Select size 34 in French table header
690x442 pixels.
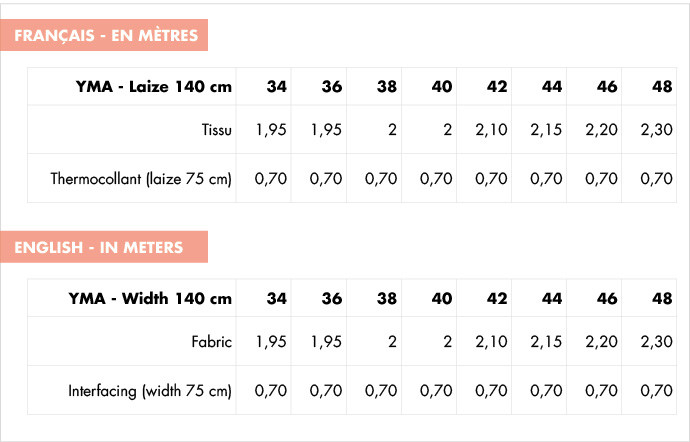point(276,86)
